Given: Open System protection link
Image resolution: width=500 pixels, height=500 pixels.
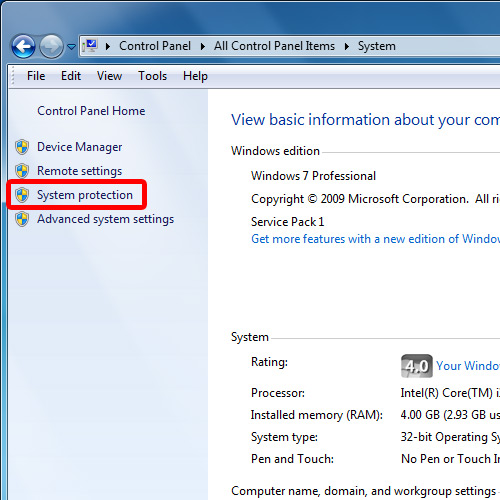Looking at the screenshot, I should tap(85, 195).
